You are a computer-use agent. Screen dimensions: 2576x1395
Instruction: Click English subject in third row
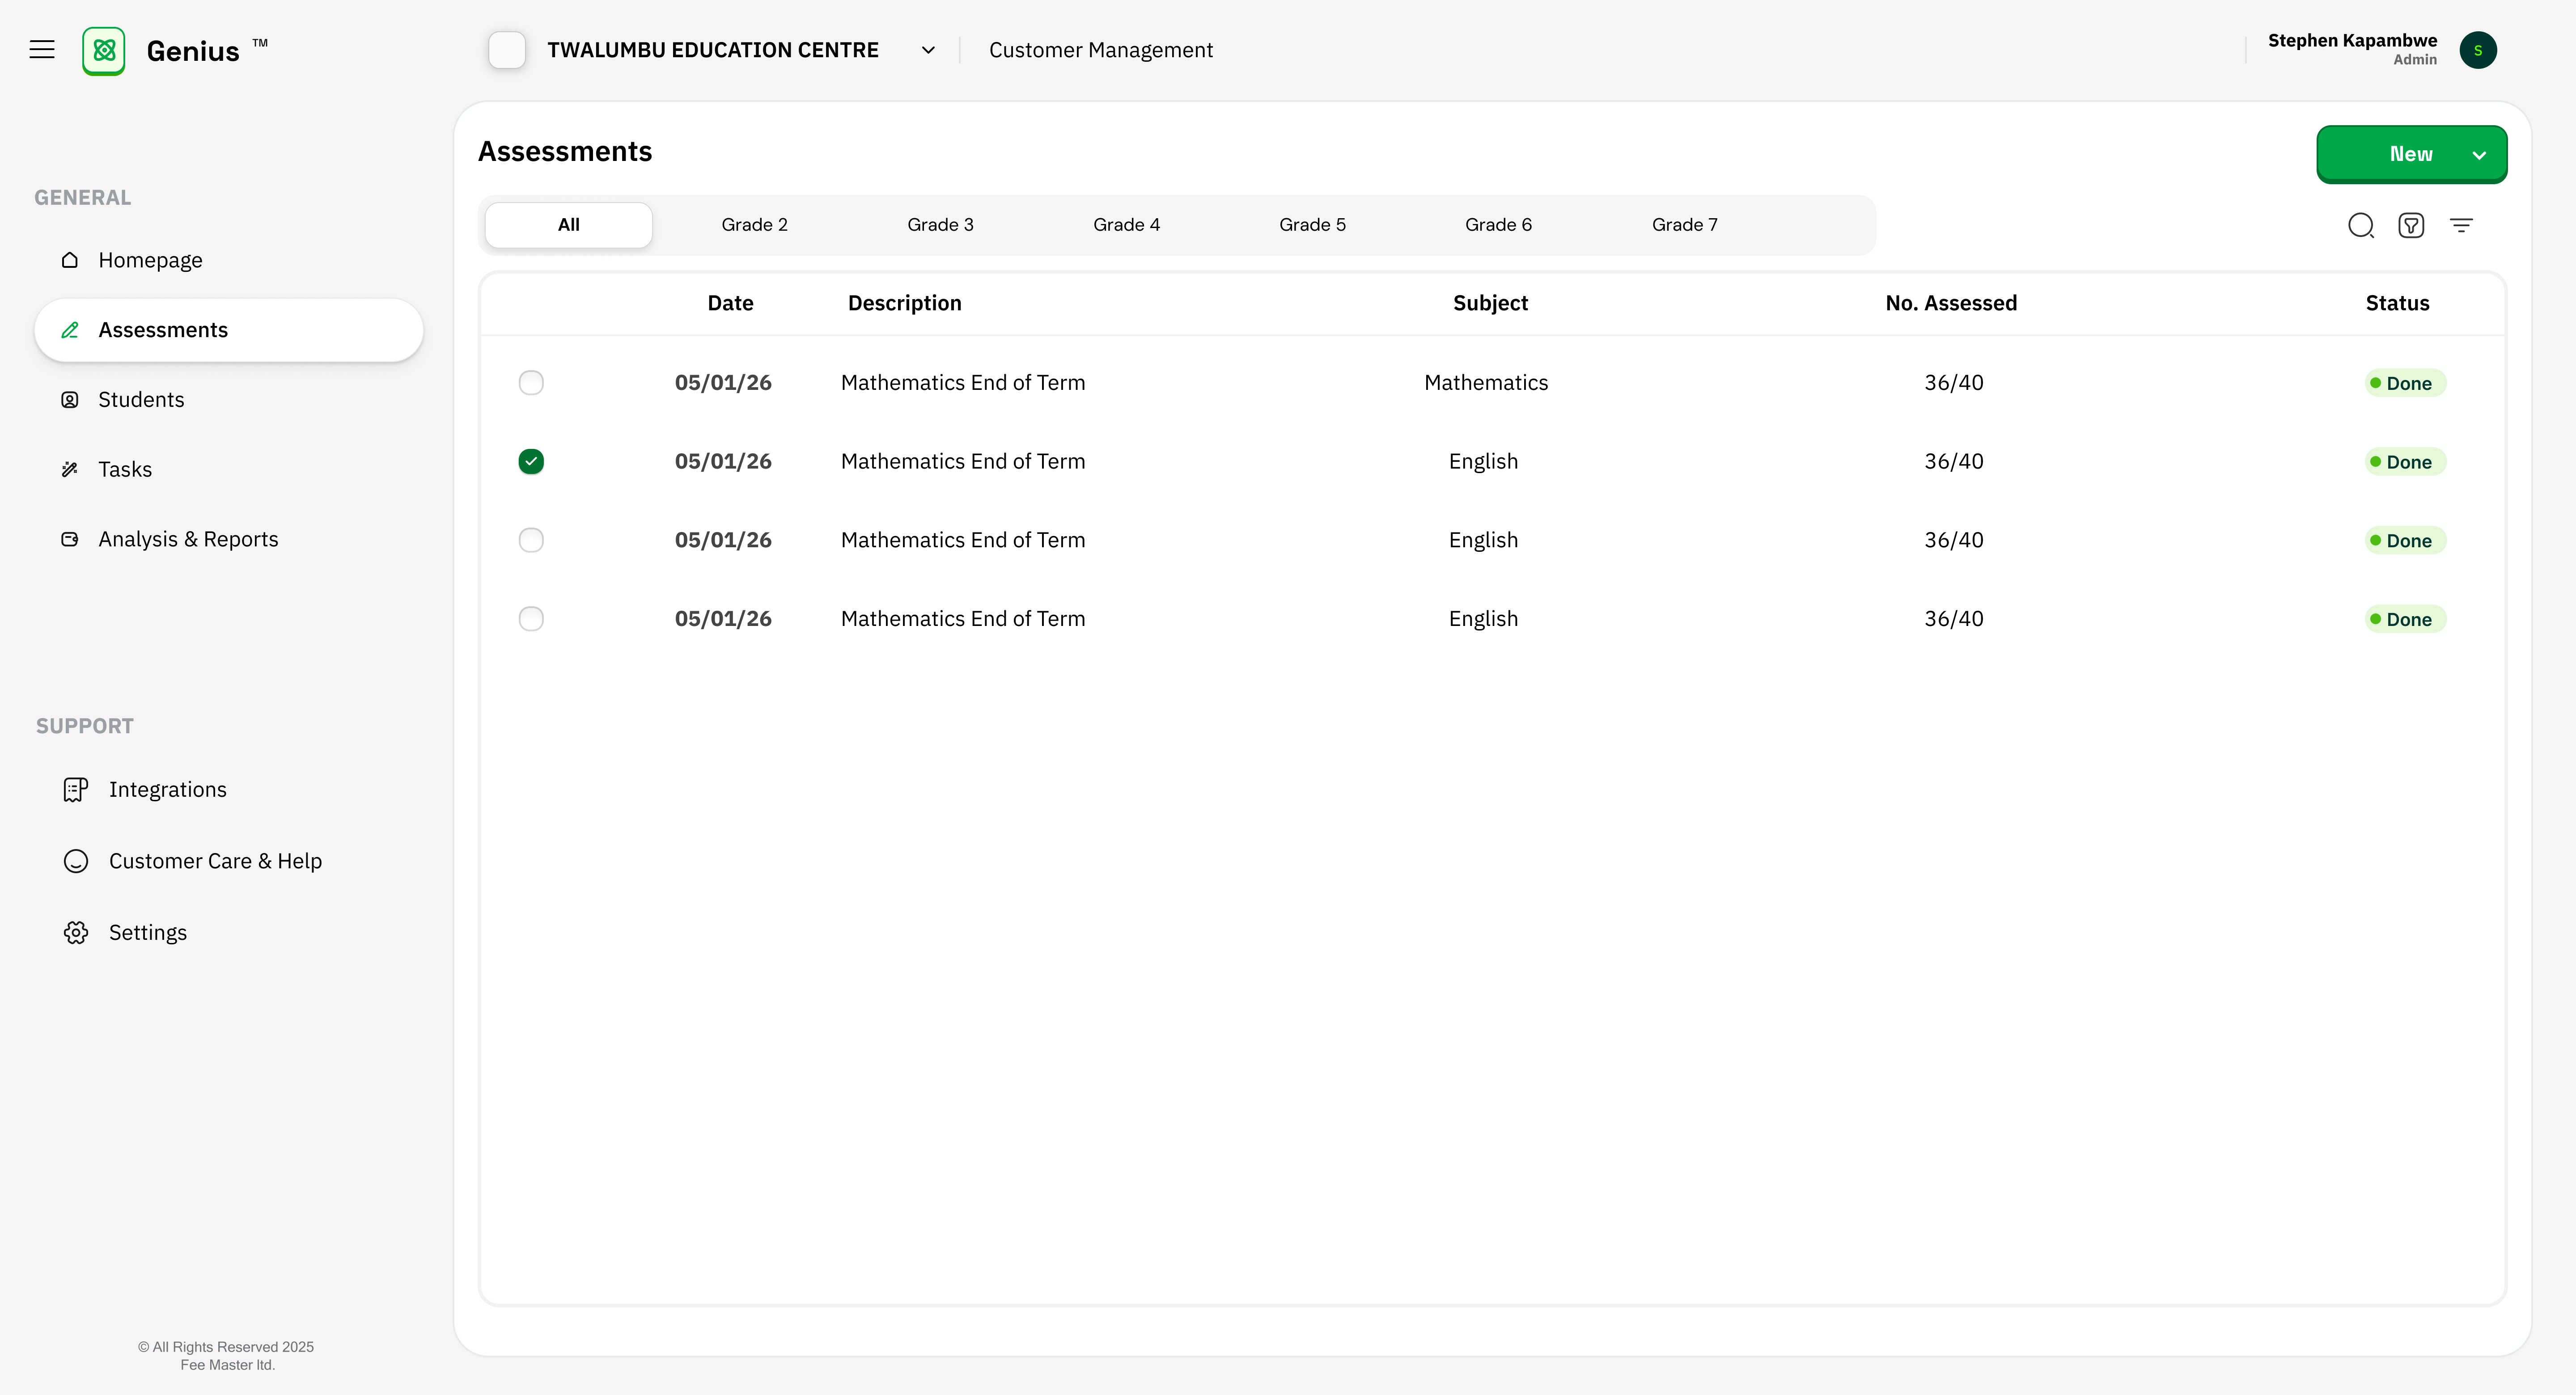tap(1483, 540)
